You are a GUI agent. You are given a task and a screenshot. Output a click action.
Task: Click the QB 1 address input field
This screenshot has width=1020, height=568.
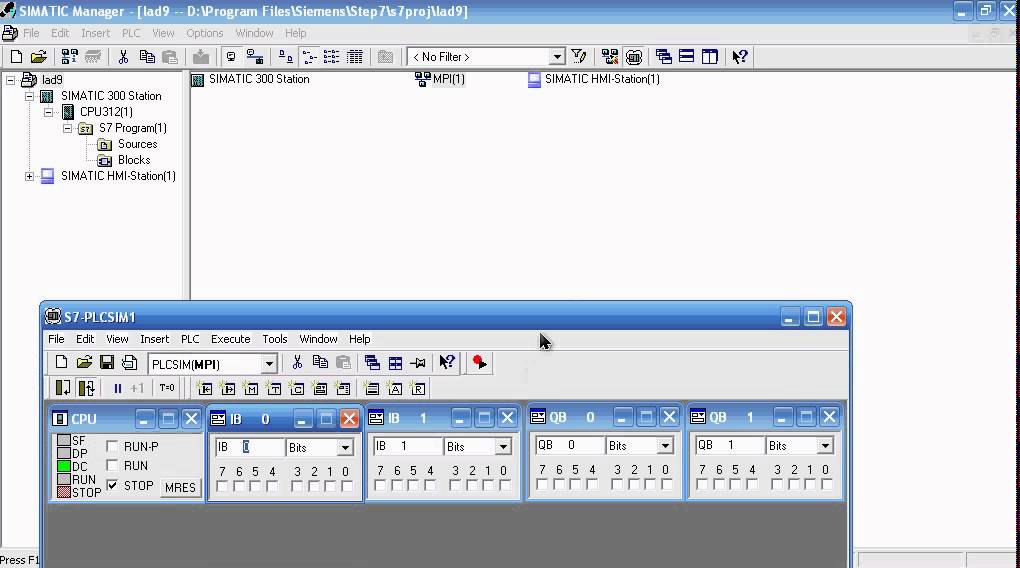pos(730,445)
